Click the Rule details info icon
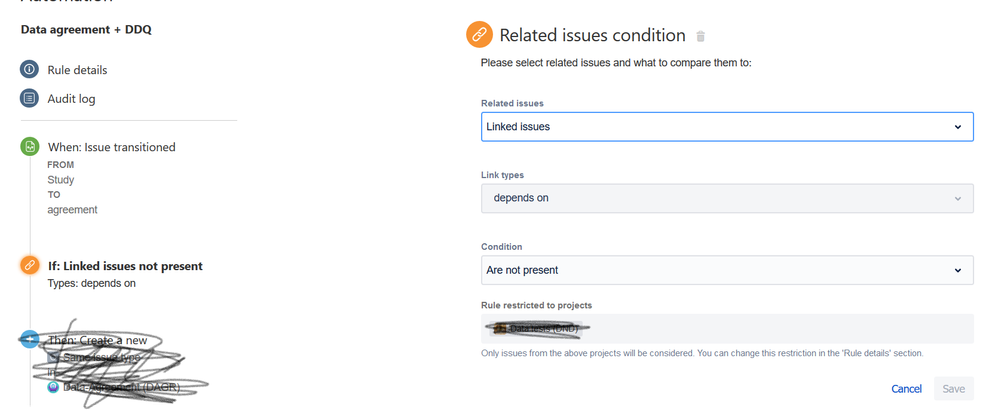998x410 pixels. point(29,69)
